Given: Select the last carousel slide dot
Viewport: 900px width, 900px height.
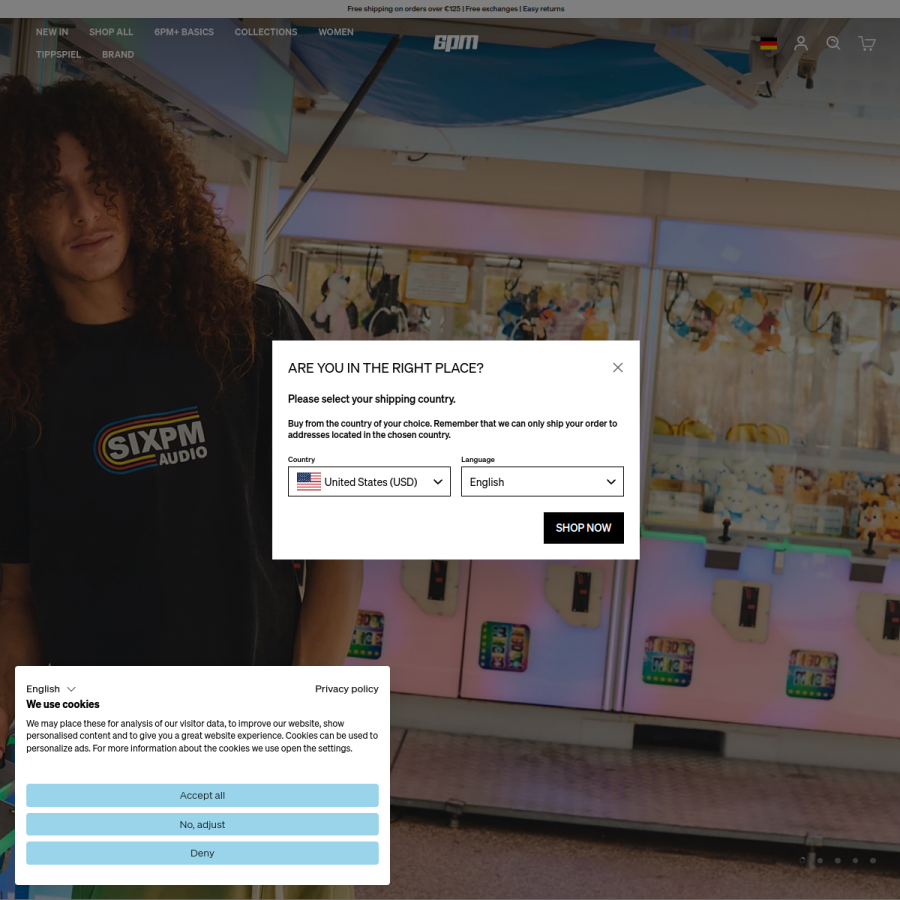Looking at the screenshot, I should click(872, 860).
